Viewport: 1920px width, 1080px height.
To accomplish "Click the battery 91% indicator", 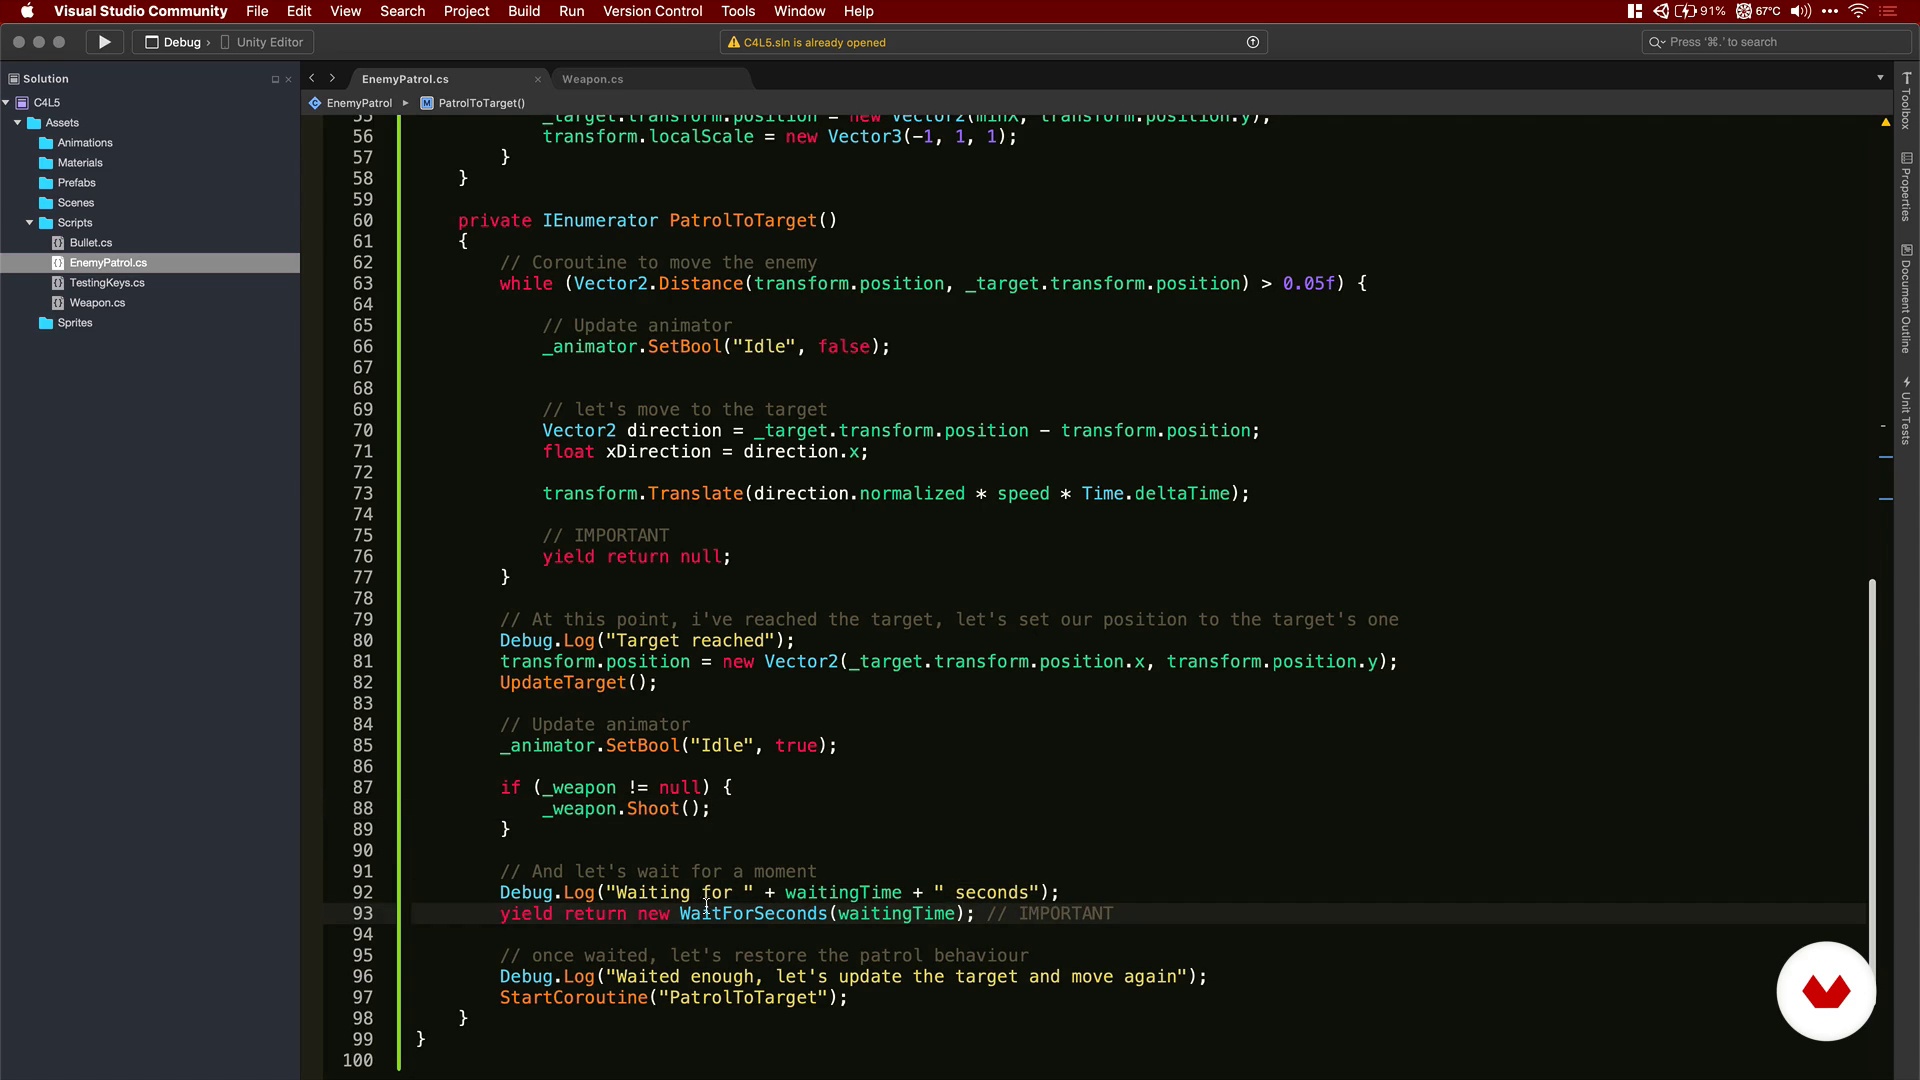I will click(1700, 11).
